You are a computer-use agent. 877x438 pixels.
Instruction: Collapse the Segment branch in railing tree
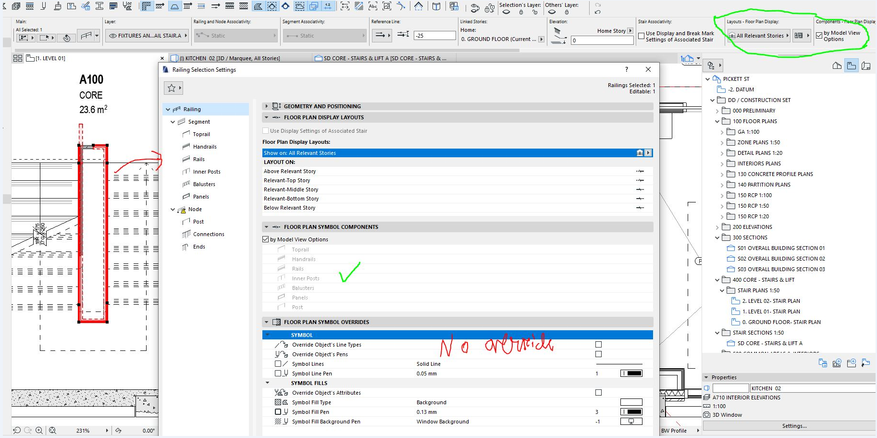(x=173, y=122)
